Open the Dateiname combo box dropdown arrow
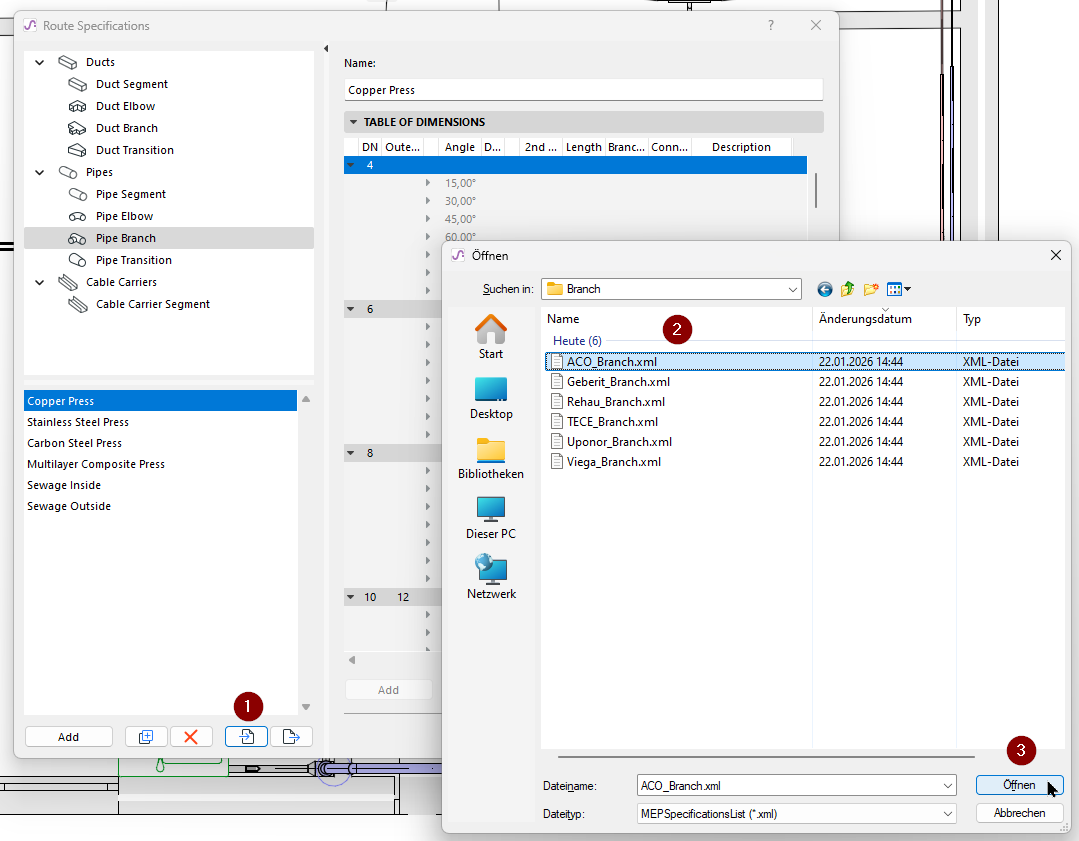The image size is (1079, 841). [x=948, y=785]
